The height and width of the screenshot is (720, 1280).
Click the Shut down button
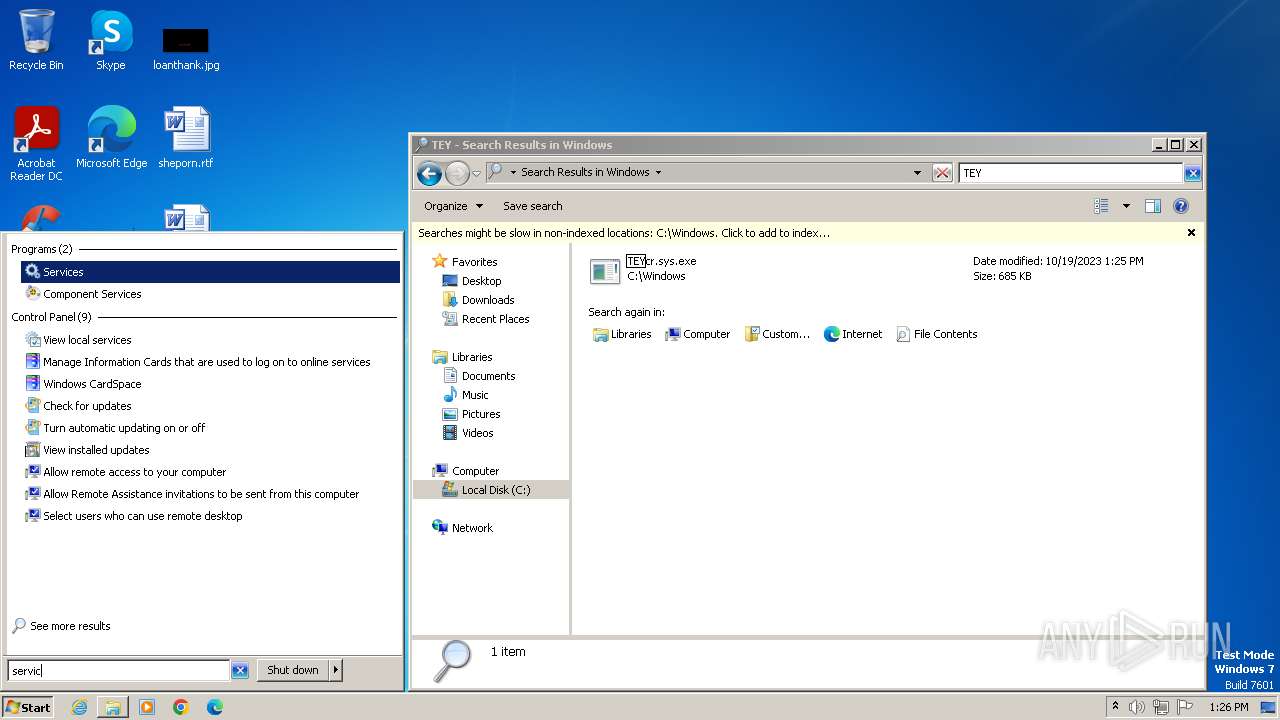tap(293, 671)
